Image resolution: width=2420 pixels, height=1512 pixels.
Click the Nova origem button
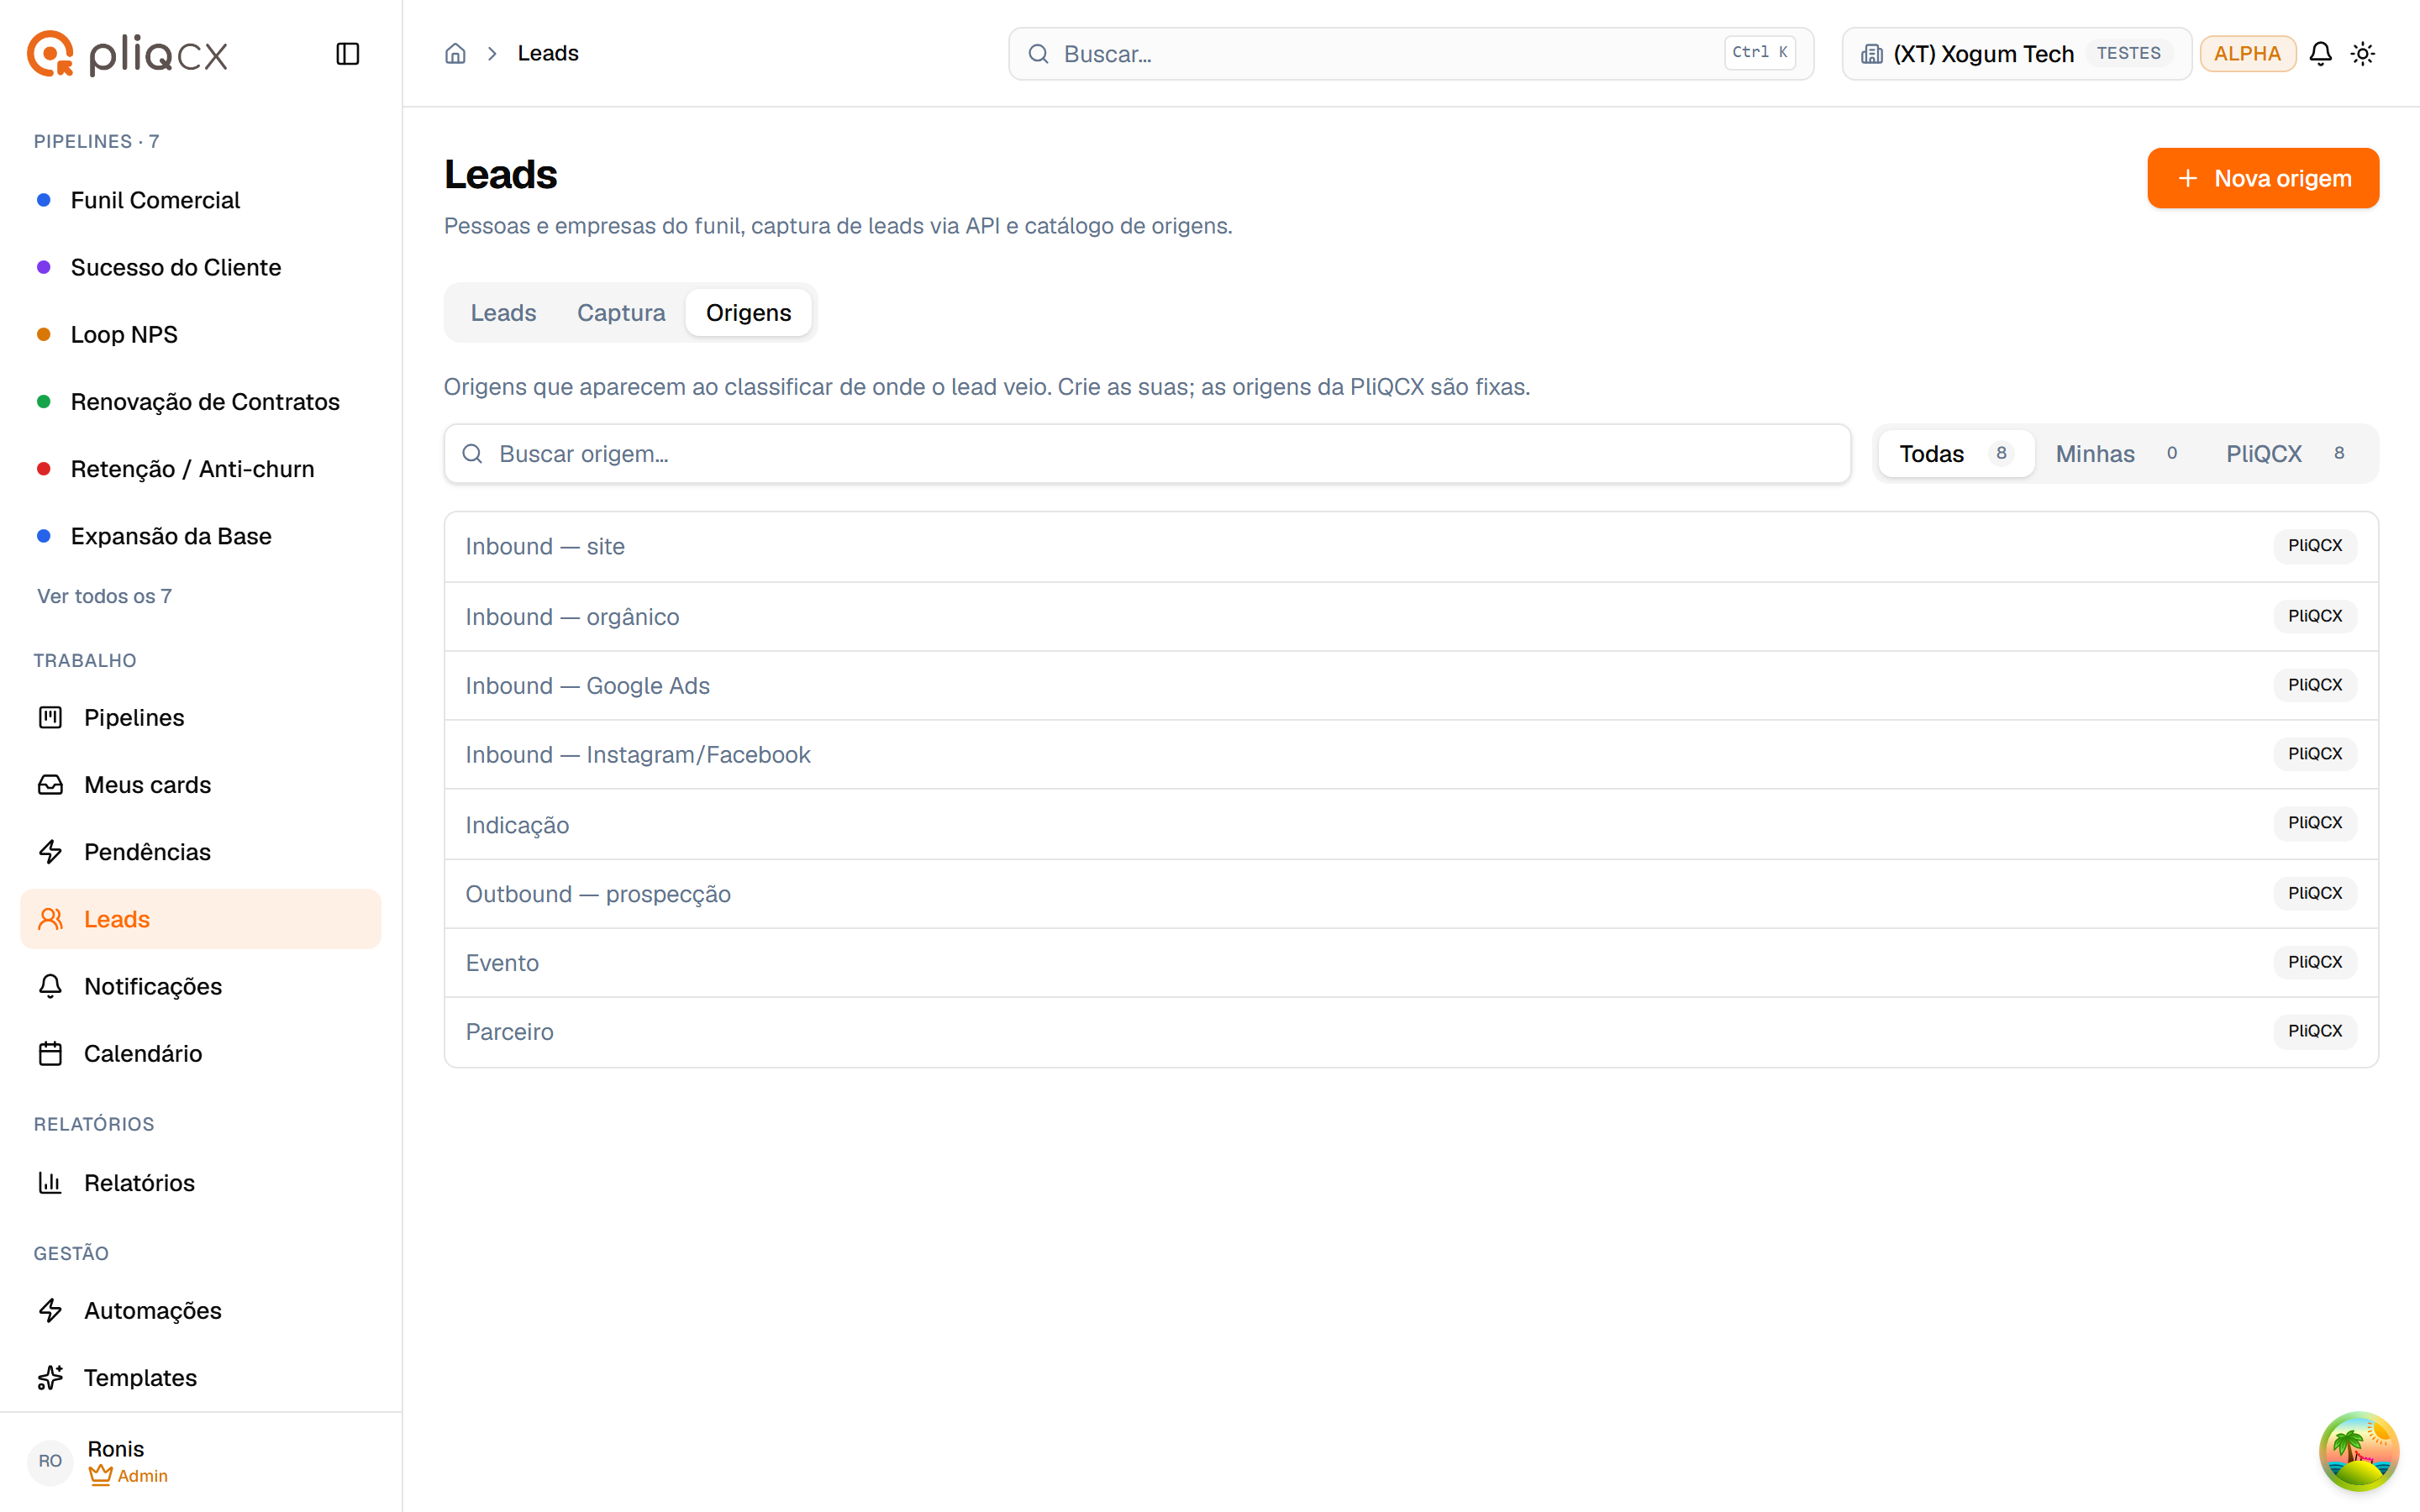(x=2263, y=178)
